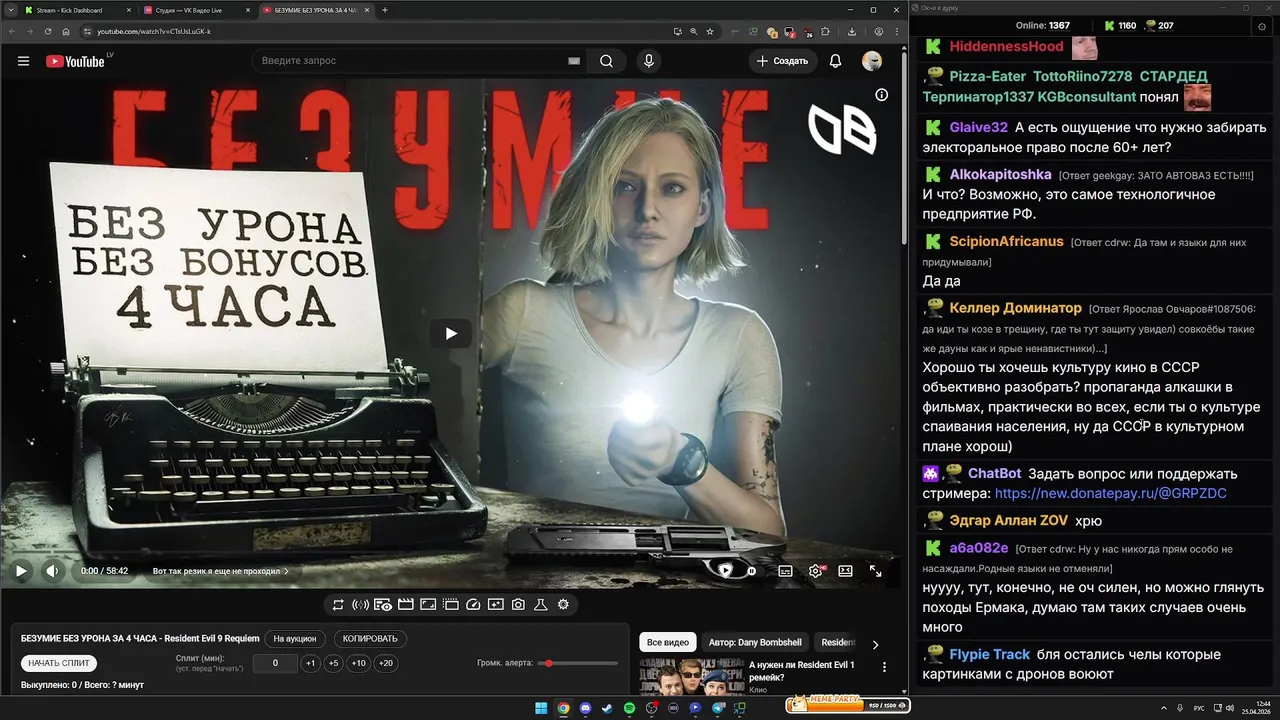
Task: Show hidden system tray icons
Action: click(x=1164, y=708)
